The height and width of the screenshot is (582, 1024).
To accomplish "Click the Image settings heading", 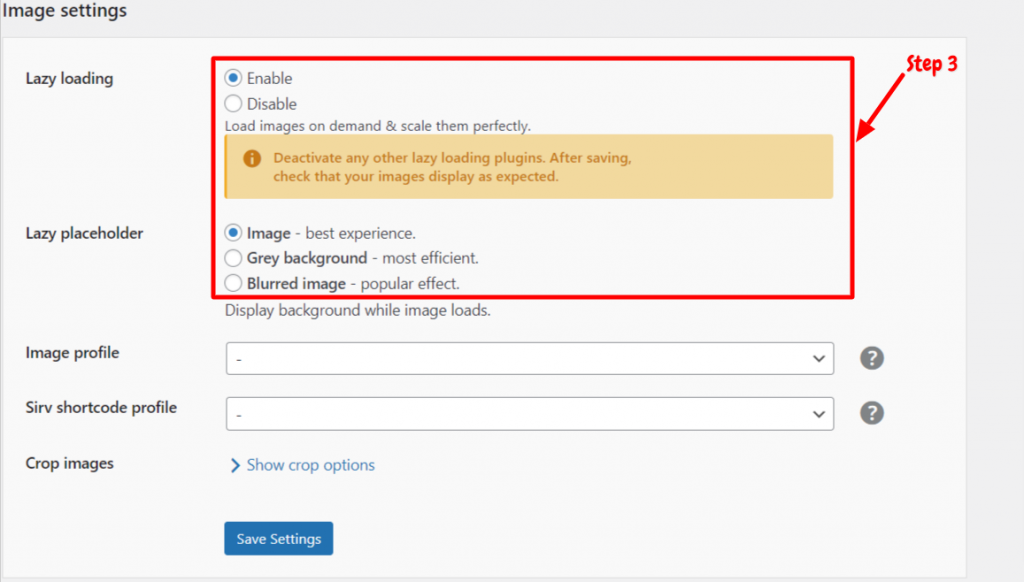I will [x=65, y=10].
